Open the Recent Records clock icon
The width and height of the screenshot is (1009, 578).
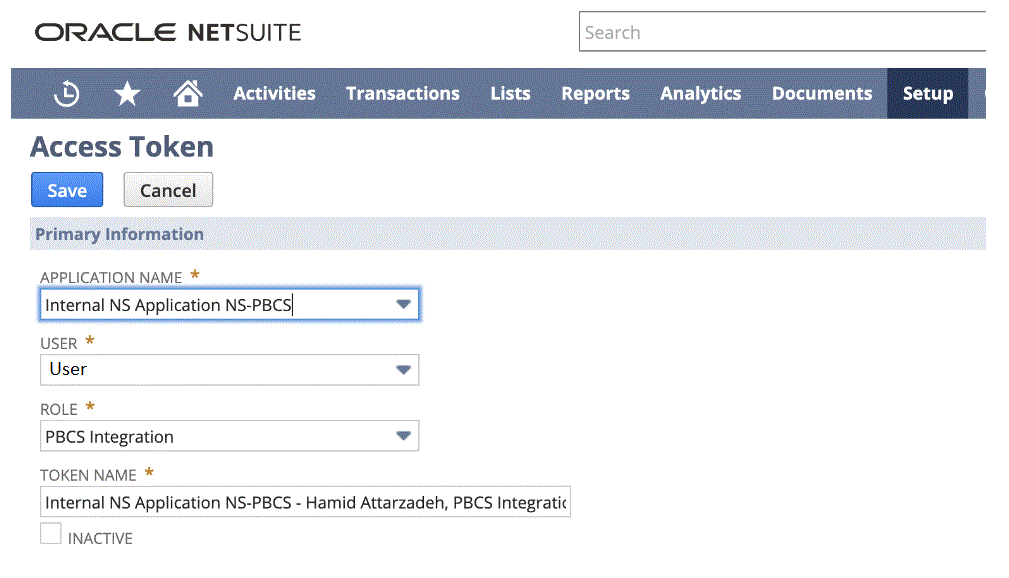[x=66, y=93]
